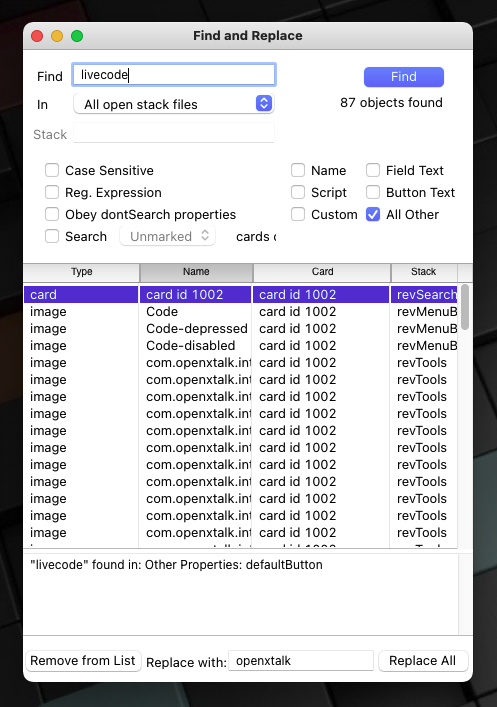The image size is (497, 707).
Task: Click the 87 objects found label
Action: pyautogui.click(x=391, y=103)
